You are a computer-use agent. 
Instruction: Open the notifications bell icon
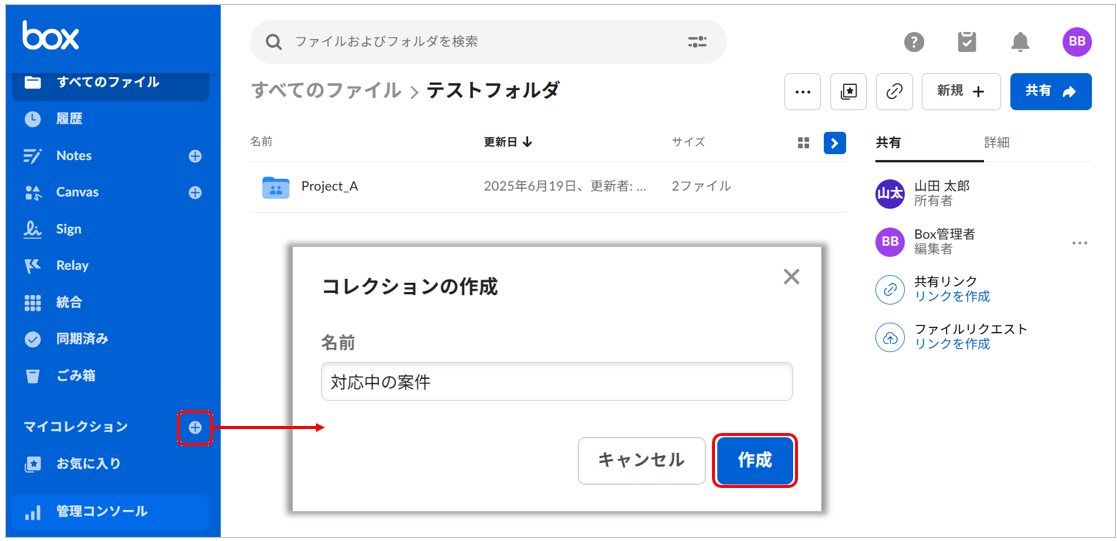pos(1020,42)
